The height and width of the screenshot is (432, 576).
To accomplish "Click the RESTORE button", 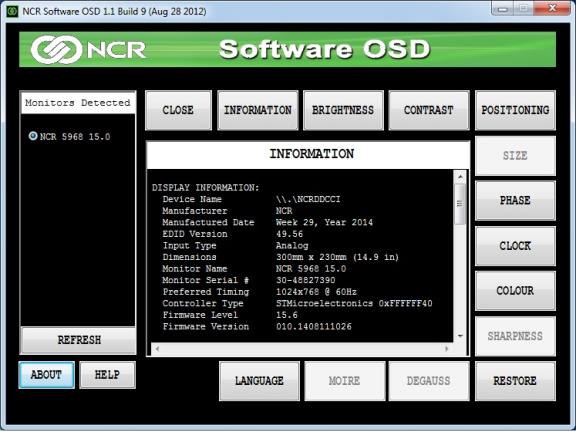I will (x=515, y=381).
